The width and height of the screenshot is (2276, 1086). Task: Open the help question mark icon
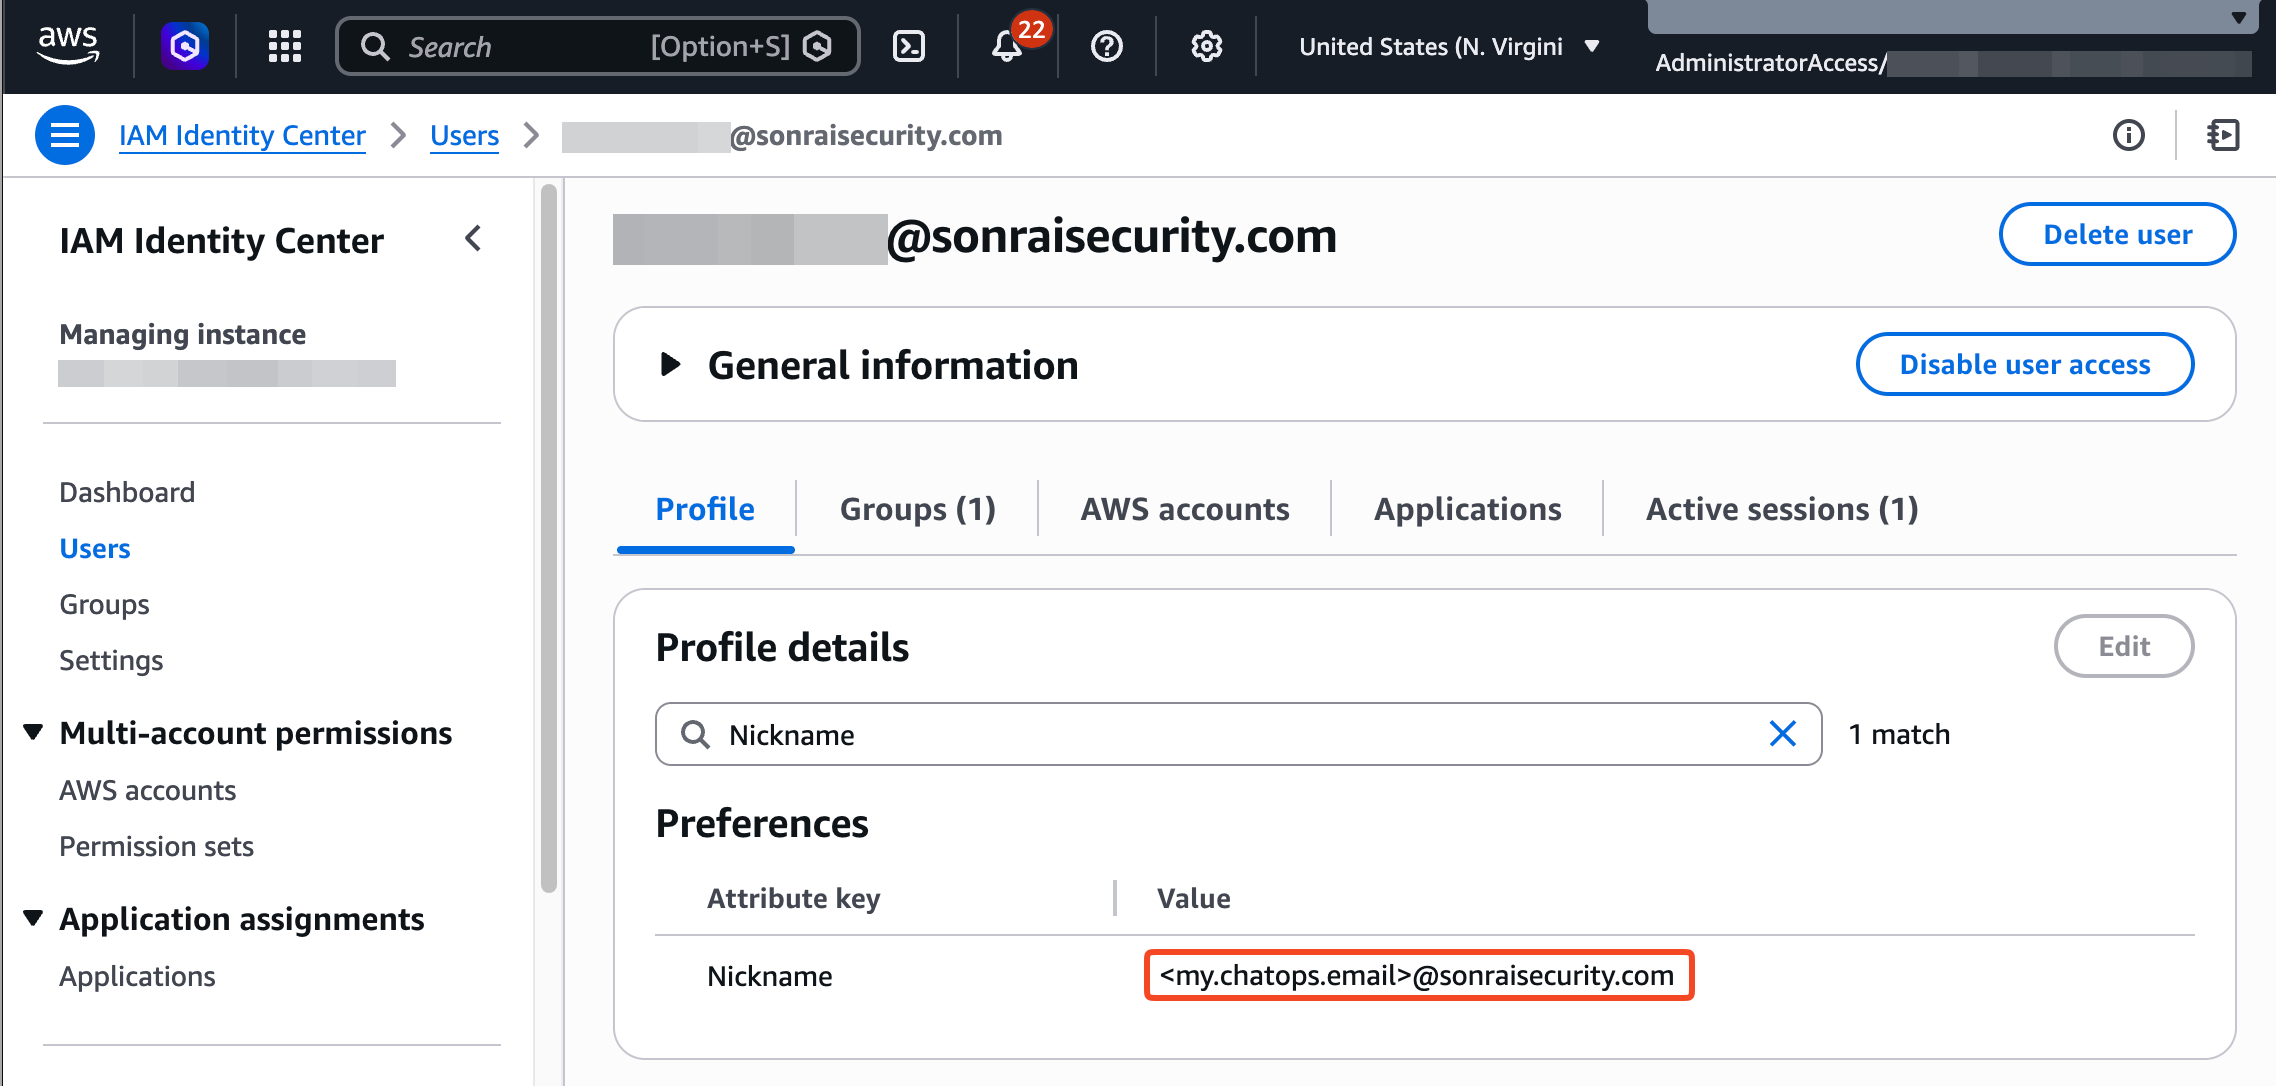[1107, 46]
